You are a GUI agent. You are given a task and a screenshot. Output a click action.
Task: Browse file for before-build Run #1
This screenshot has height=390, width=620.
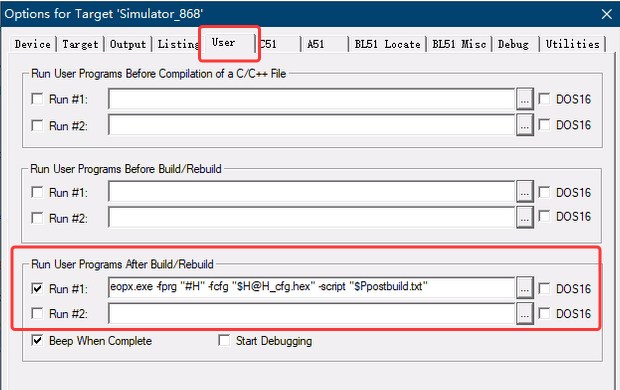pos(525,192)
